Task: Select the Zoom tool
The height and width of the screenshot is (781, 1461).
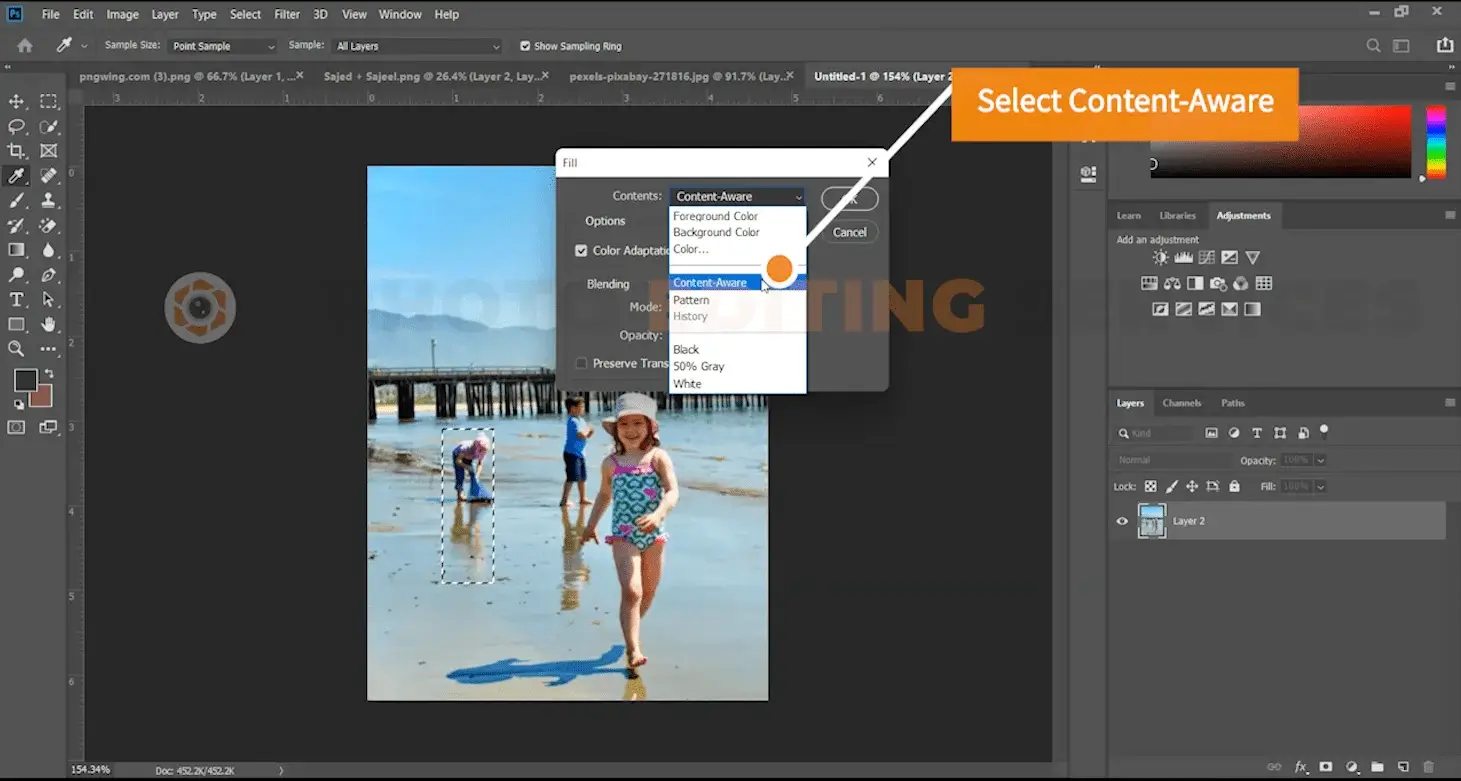Action: click(17, 349)
